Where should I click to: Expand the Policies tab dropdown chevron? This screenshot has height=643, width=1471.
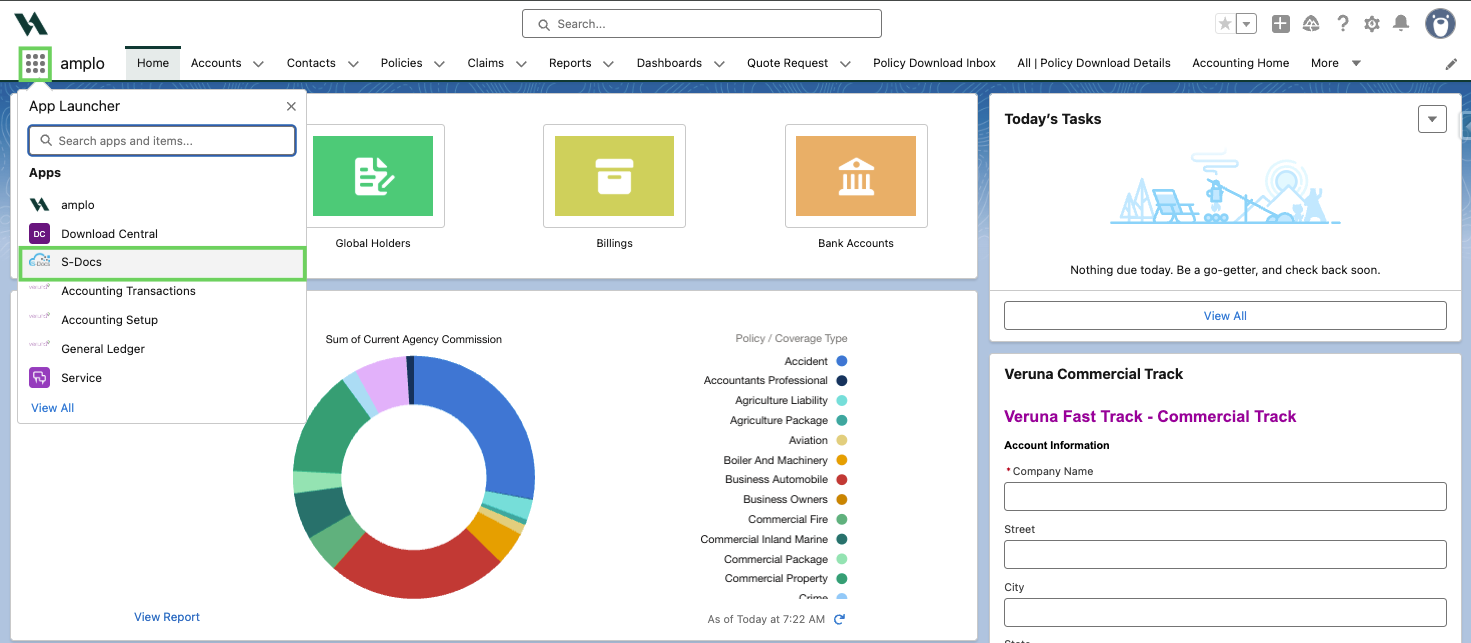click(x=440, y=64)
